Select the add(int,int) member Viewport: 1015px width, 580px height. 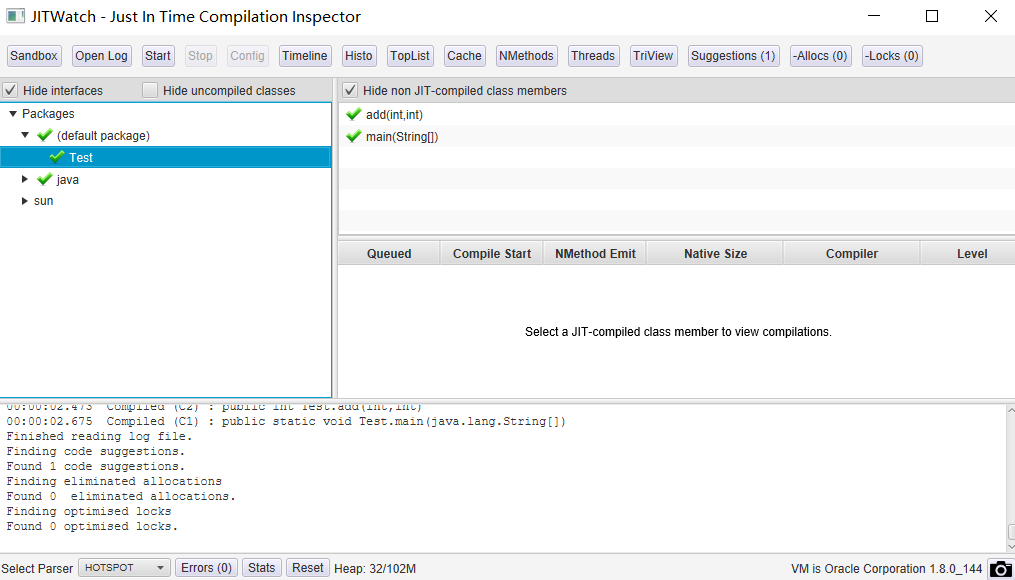click(x=676, y=115)
